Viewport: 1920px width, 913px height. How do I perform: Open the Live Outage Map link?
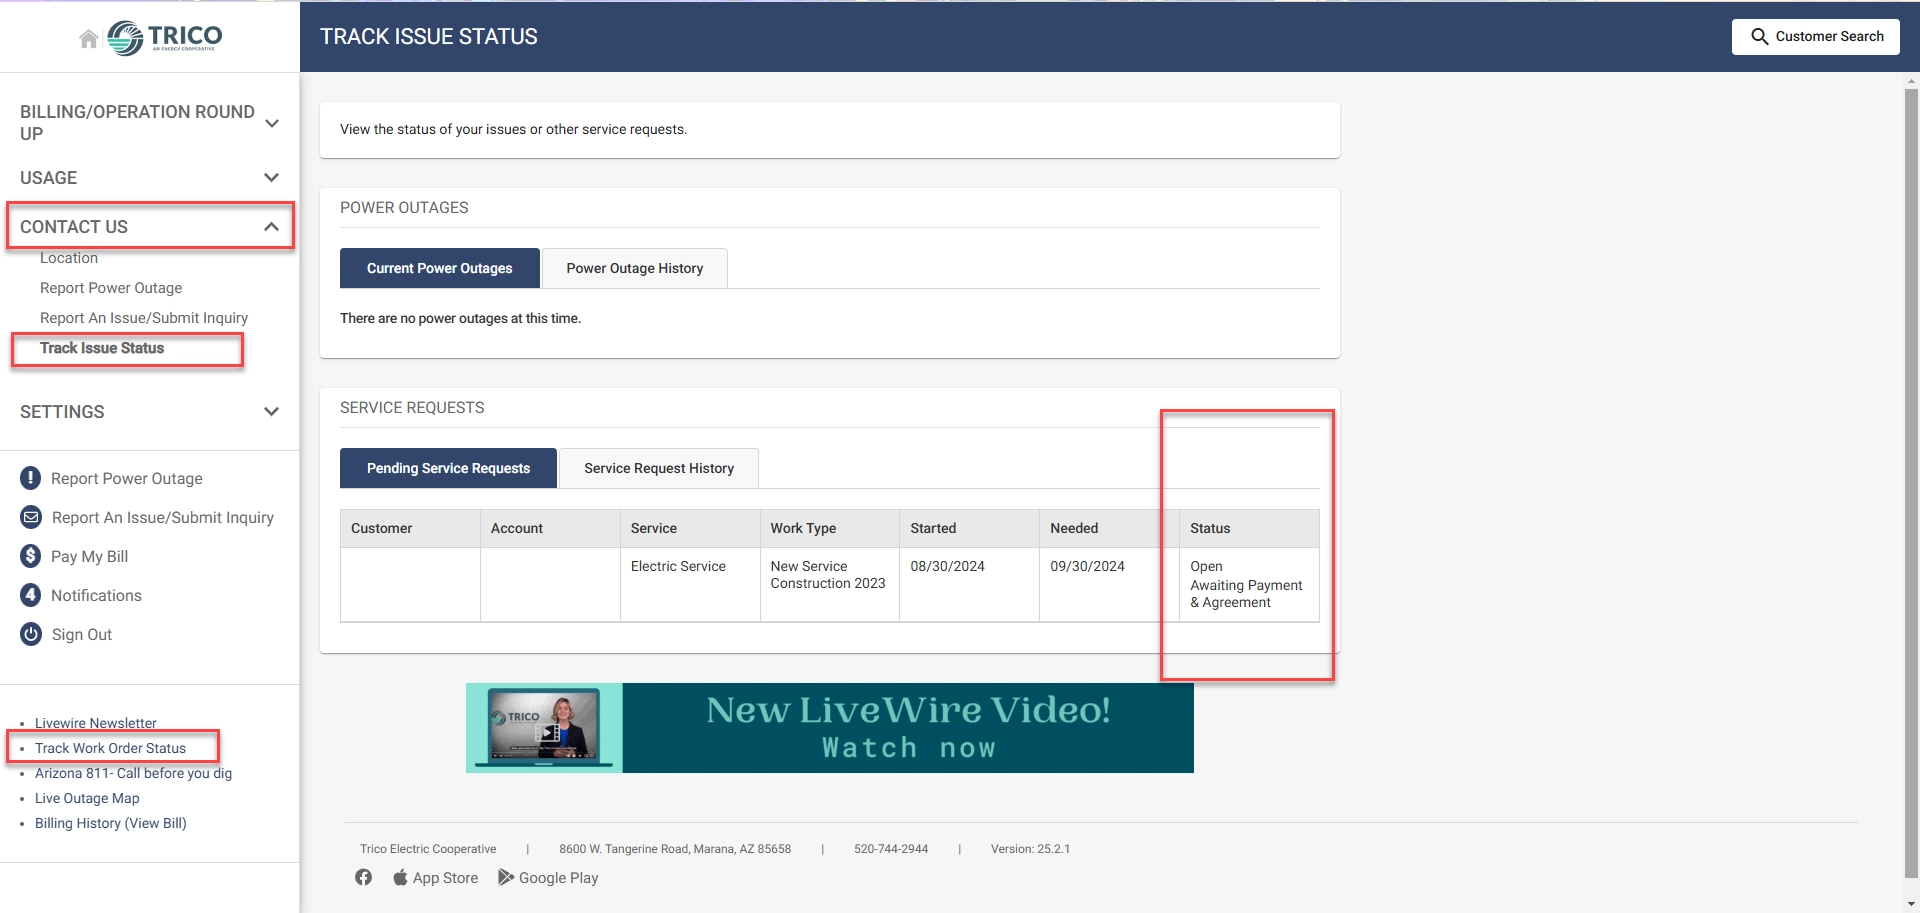pos(87,798)
